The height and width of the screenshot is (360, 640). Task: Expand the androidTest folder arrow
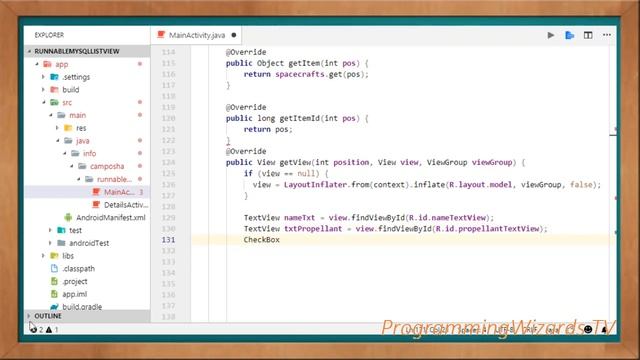[x=50, y=243]
